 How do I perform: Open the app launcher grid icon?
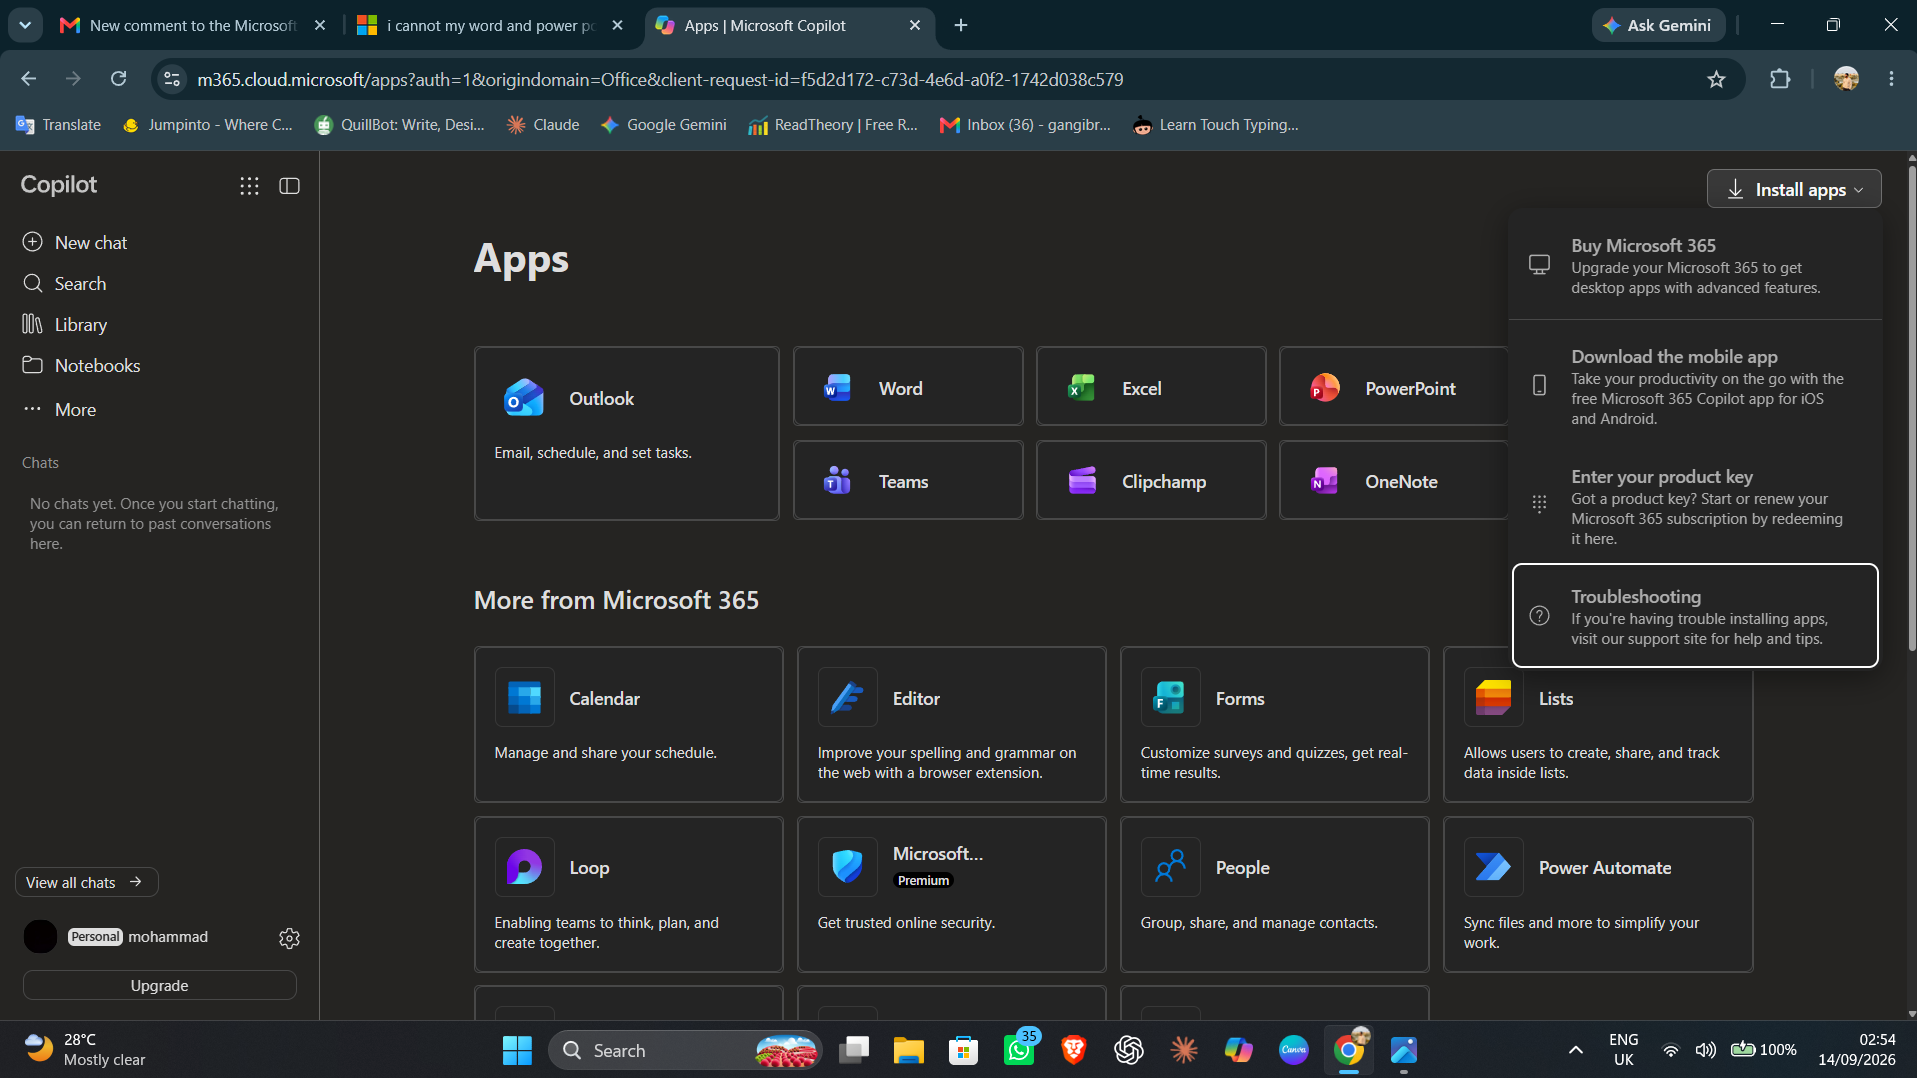[249, 186]
